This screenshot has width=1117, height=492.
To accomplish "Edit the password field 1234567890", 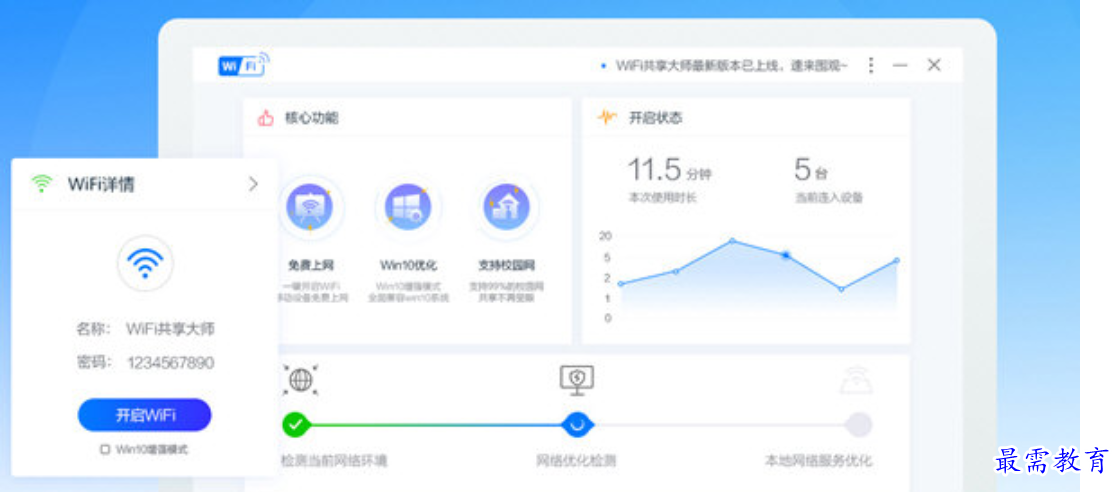I will (x=171, y=363).
